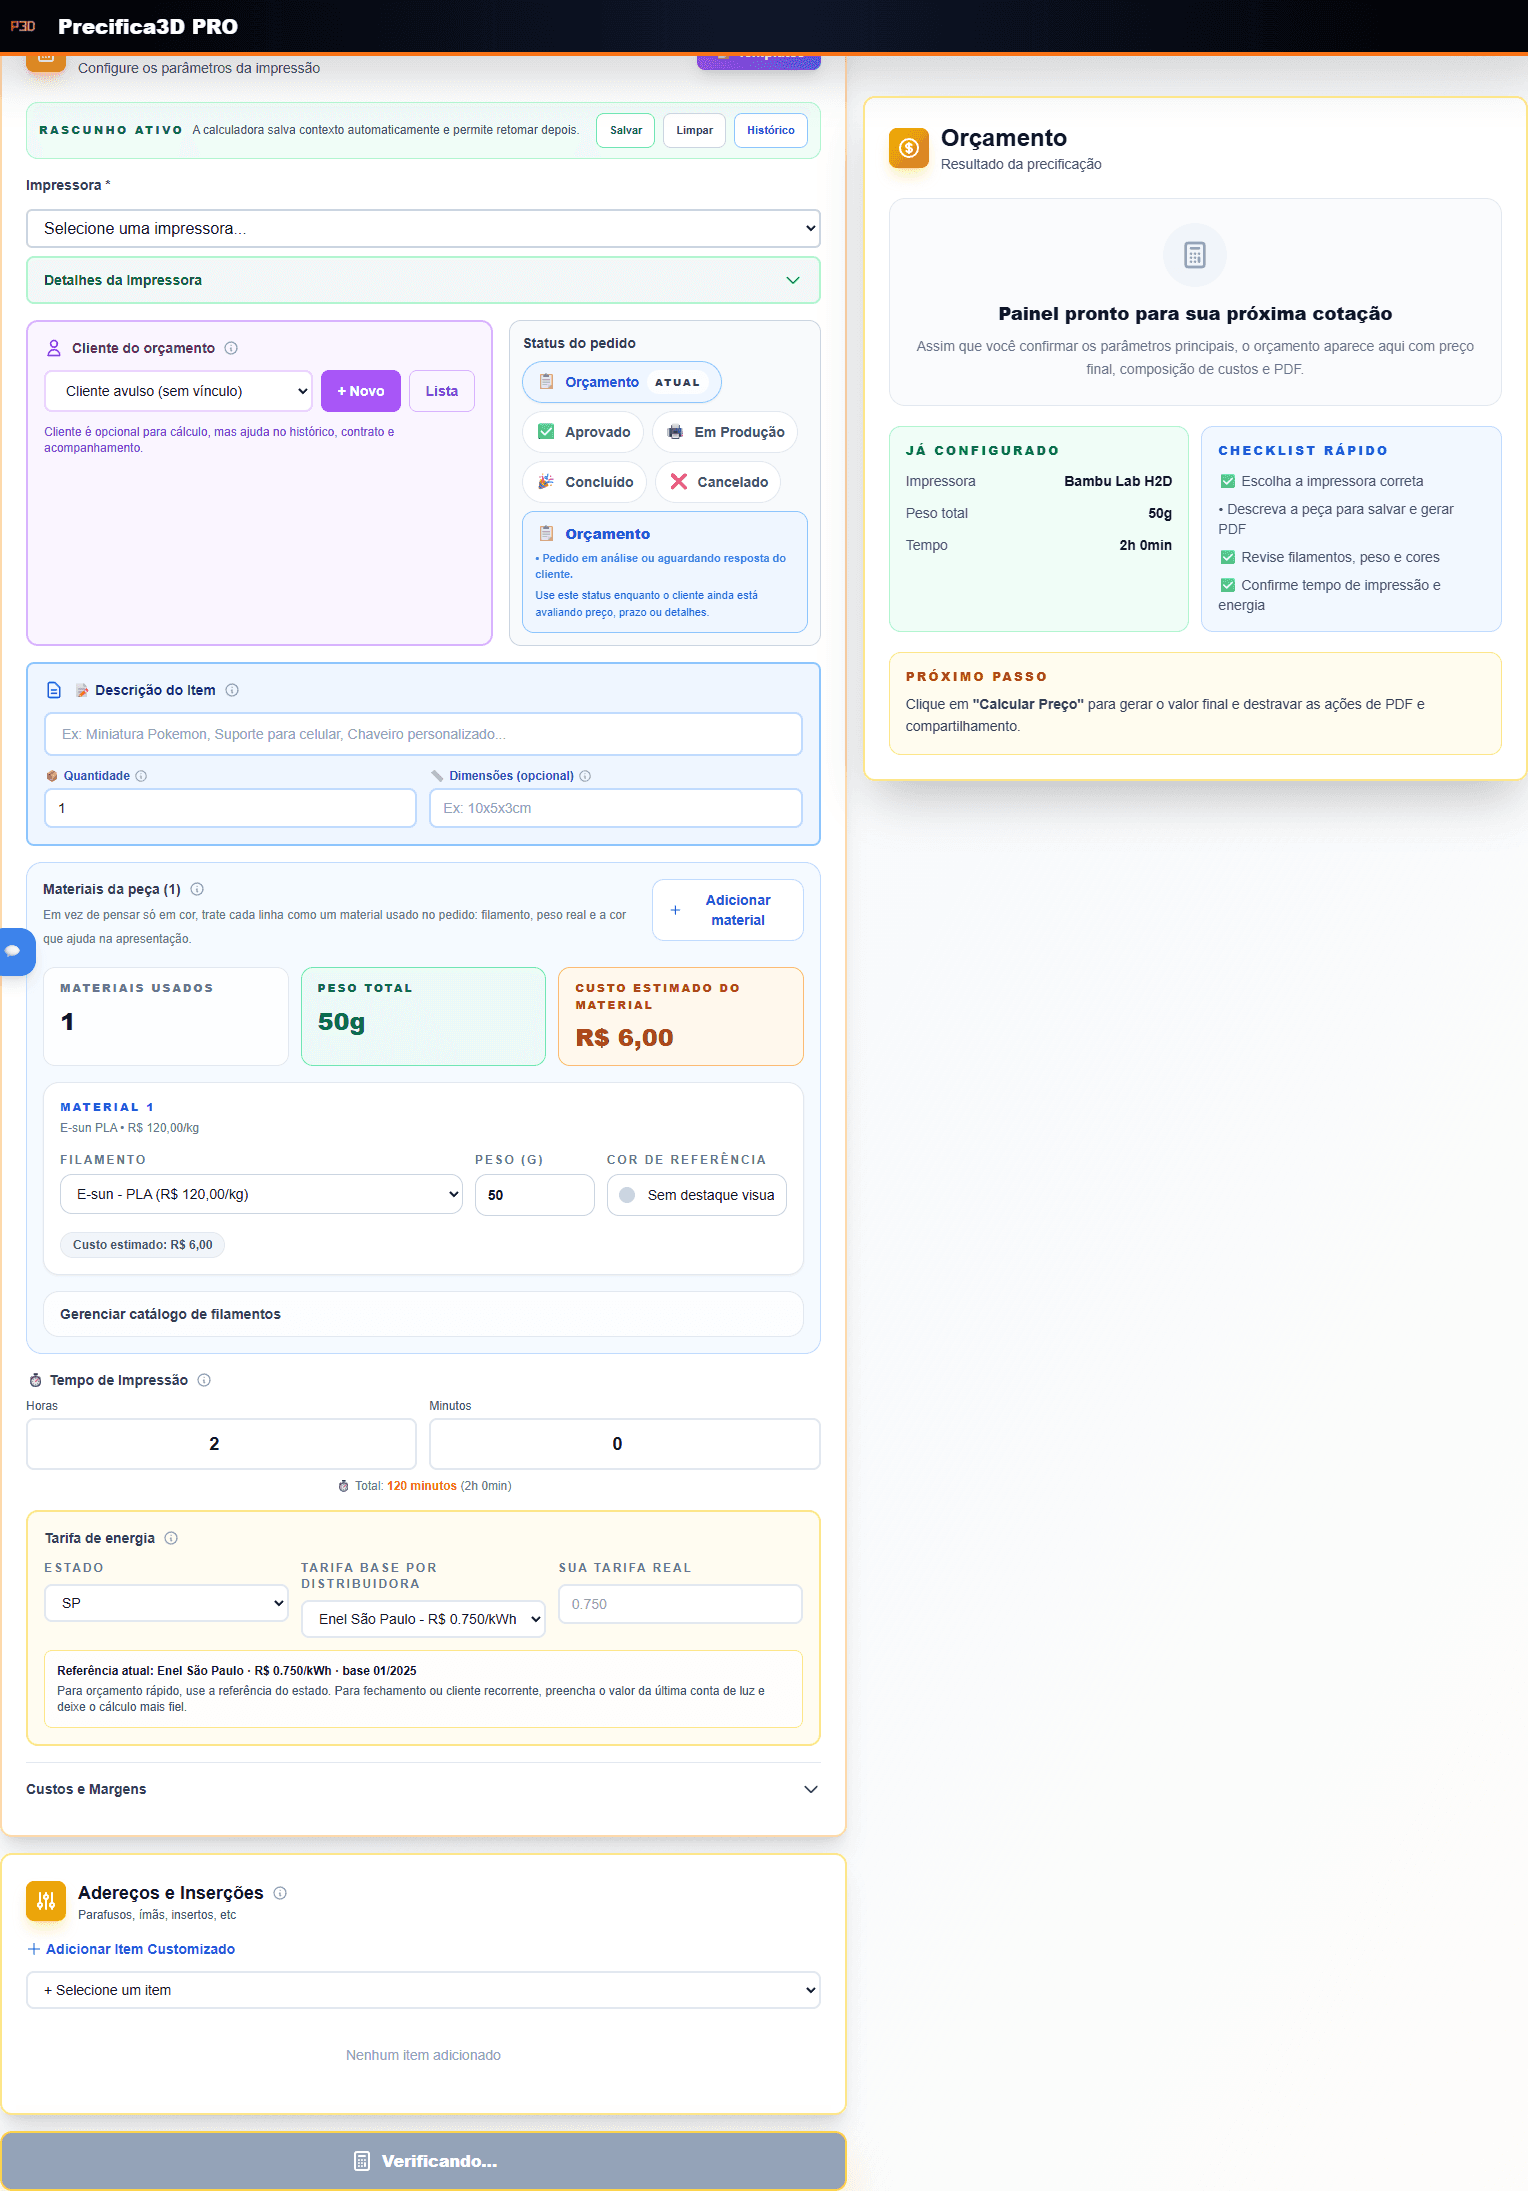Click the Lista clients button
This screenshot has width=1528, height=2191.
click(441, 391)
